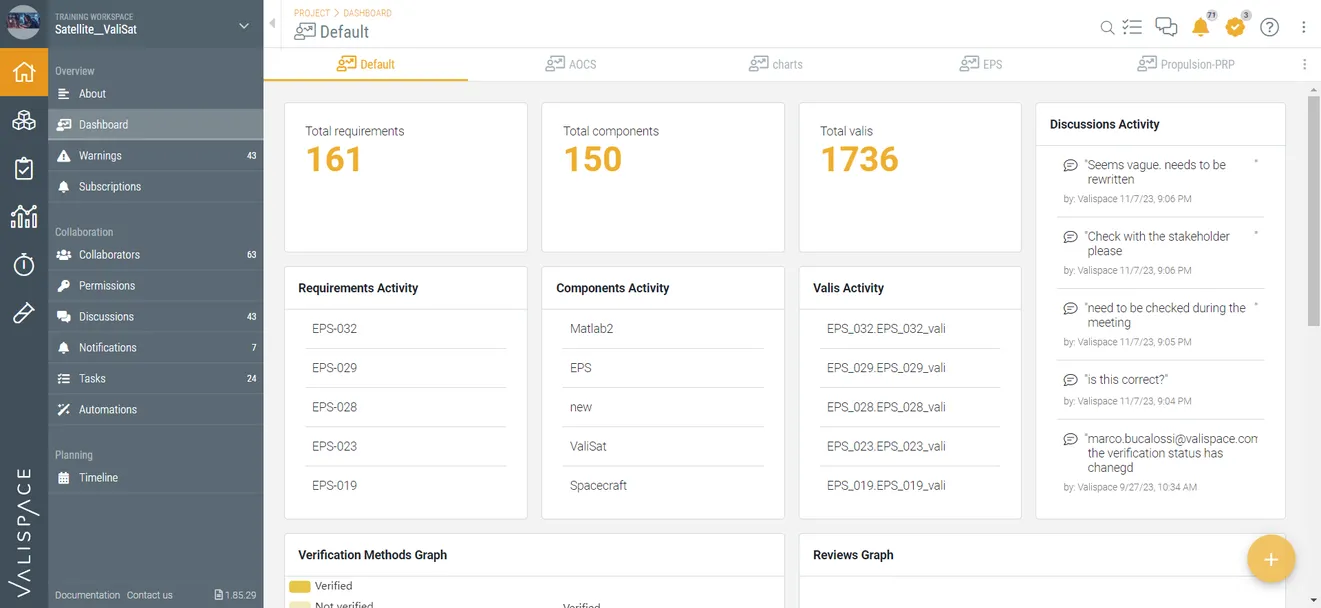The image size is (1321, 608).
Task: Open the Analysis chart icon in sidebar
Action: [24, 216]
